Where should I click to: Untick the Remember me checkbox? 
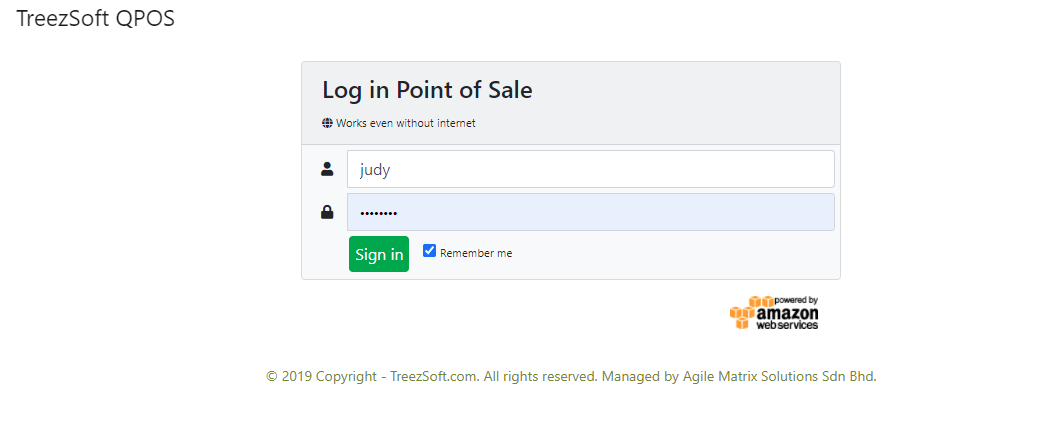coord(430,251)
